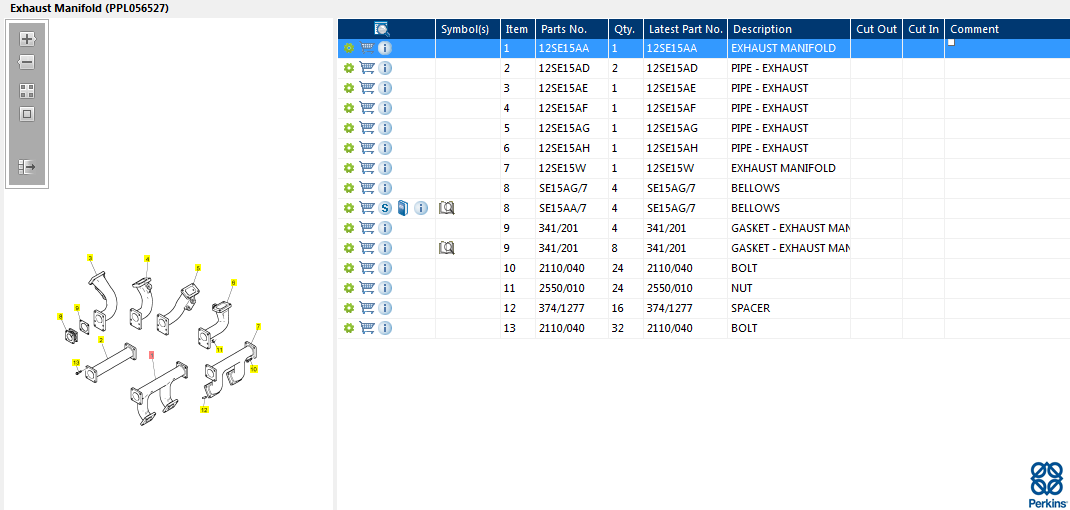Screen dimensions: 1070x510
Task: Show info for part 12SE15AH
Action: [x=385, y=147]
